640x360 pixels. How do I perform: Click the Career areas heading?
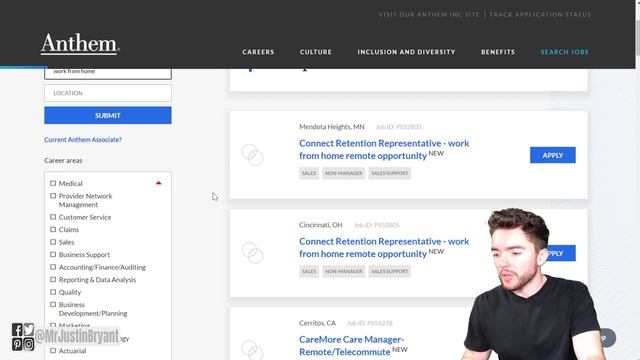pyautogui.click(x=63, y=160)
